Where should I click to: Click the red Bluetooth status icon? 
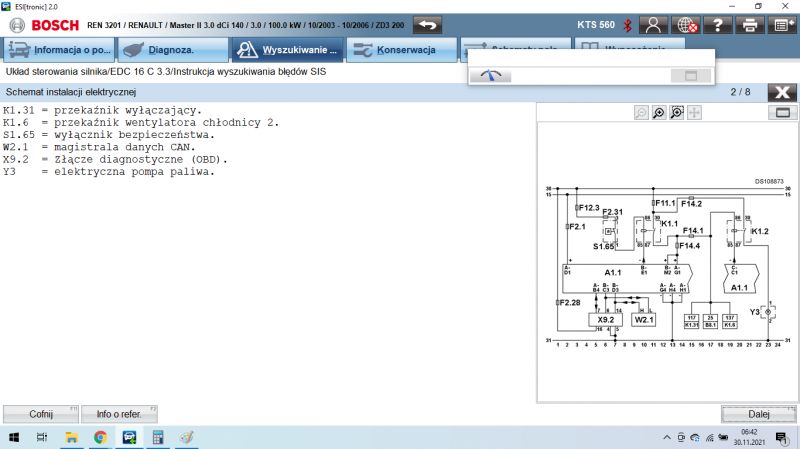(x=628, y=25)
